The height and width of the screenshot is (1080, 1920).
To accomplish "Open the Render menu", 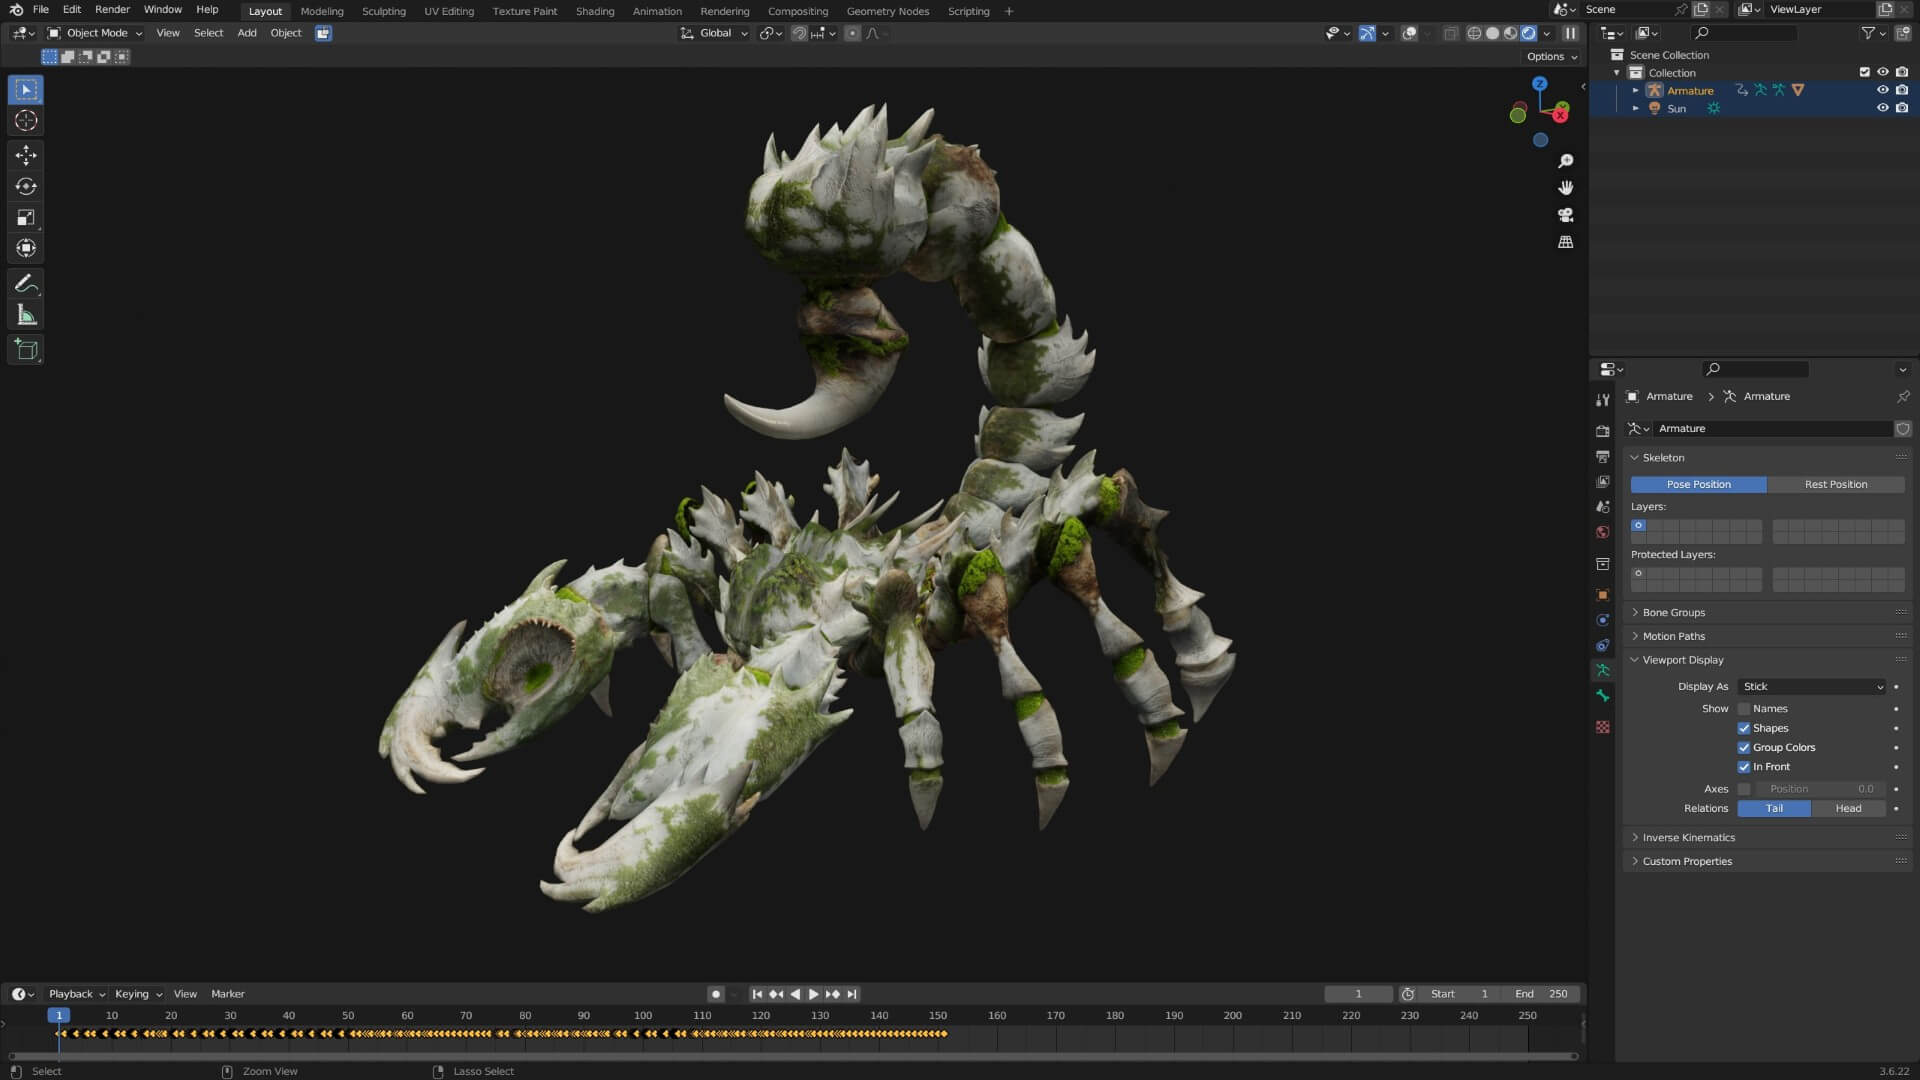I will point(112,10).
